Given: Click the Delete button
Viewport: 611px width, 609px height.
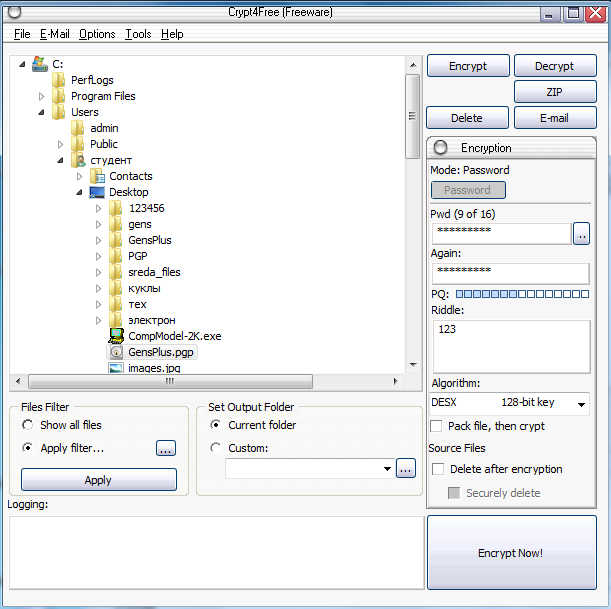Looking at the screenshot, I should click(467, 117).
